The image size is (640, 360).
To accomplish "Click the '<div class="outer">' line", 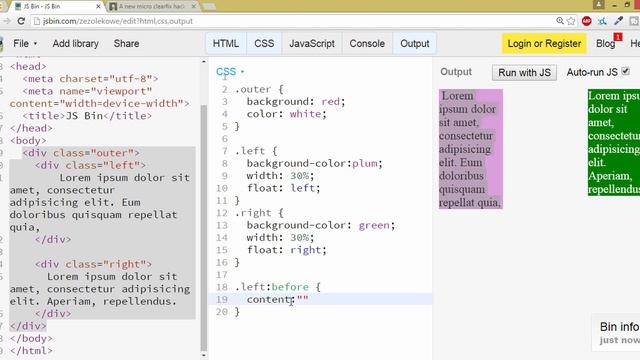I will pos(81,153).
